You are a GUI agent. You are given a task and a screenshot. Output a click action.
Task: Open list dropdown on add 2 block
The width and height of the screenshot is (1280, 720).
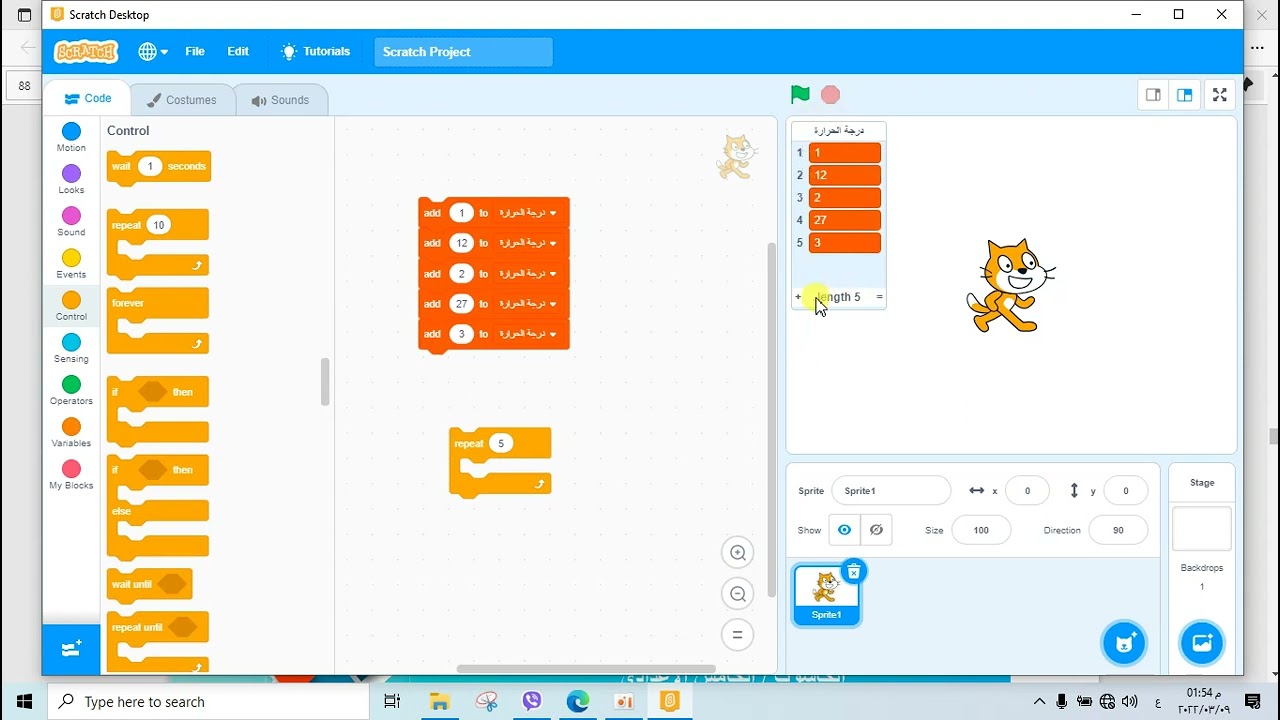527,273
